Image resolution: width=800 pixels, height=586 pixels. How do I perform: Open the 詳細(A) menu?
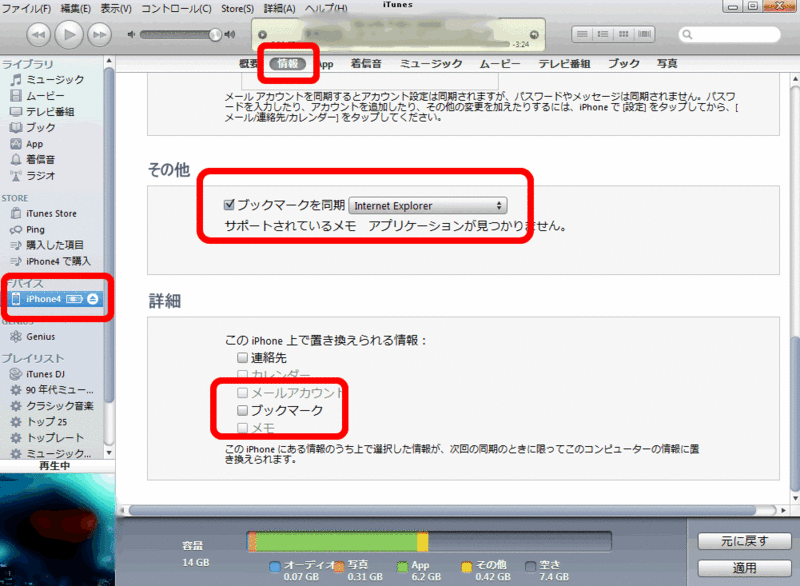(280, 8)
